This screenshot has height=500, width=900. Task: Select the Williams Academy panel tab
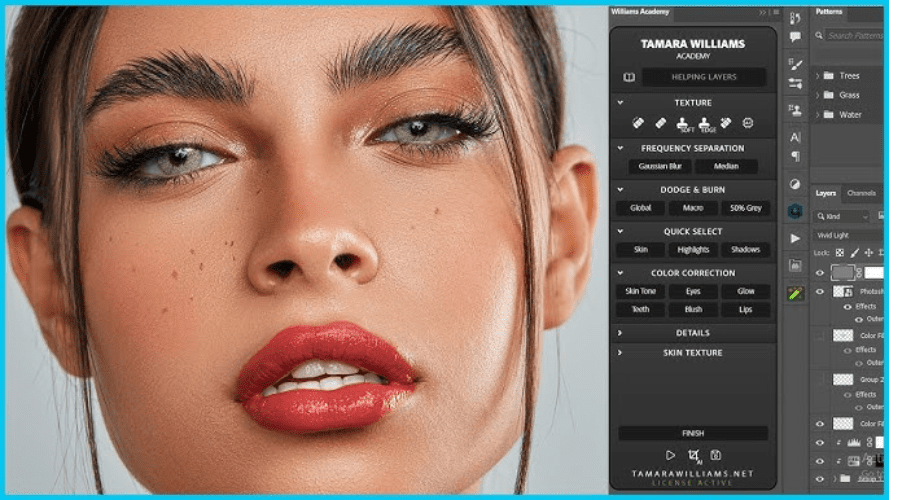point(640,12)
